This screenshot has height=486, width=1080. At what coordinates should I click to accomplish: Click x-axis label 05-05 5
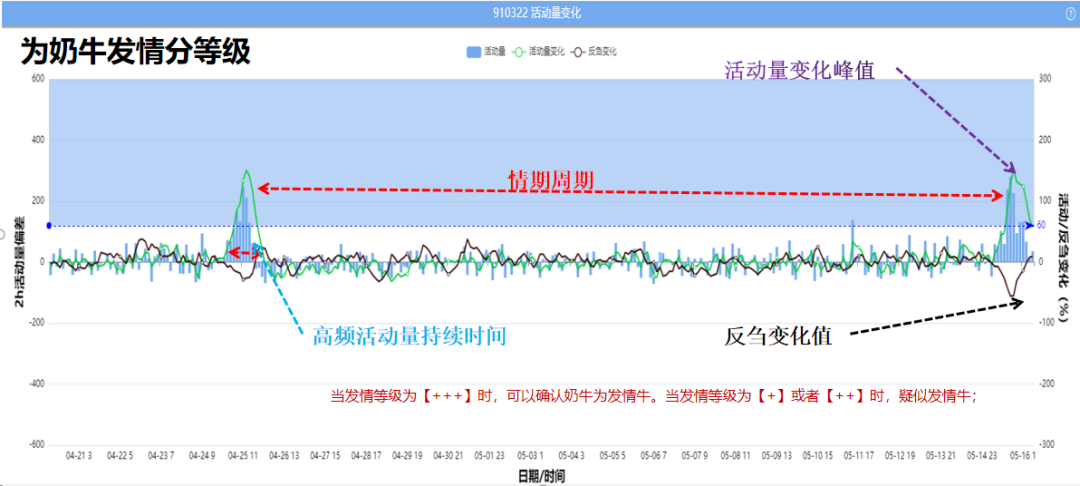(612, 456)
